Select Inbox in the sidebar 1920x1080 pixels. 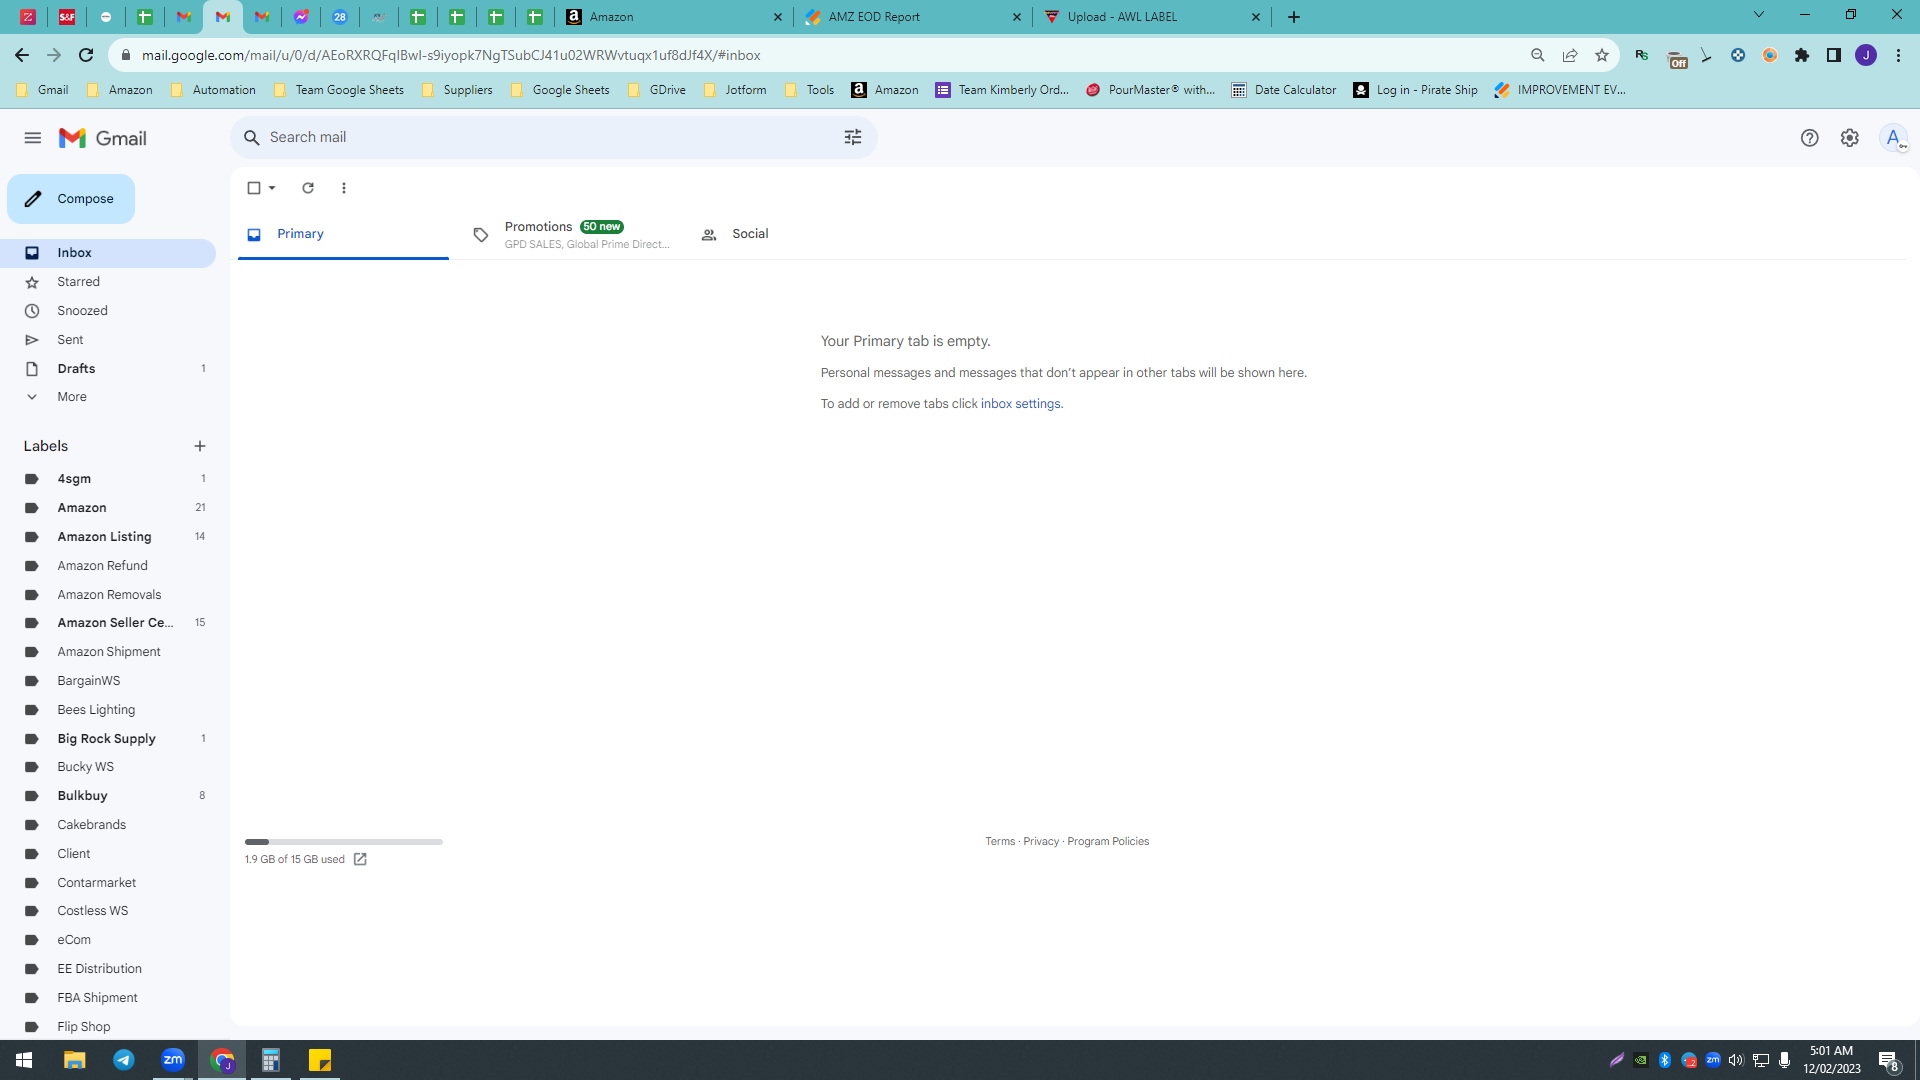point(108,253)
